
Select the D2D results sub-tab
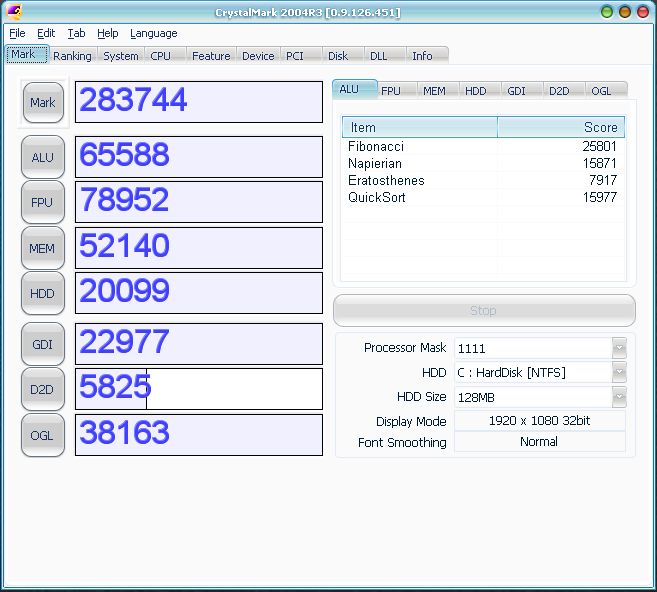pyautogui.click(x=564, y=90)
